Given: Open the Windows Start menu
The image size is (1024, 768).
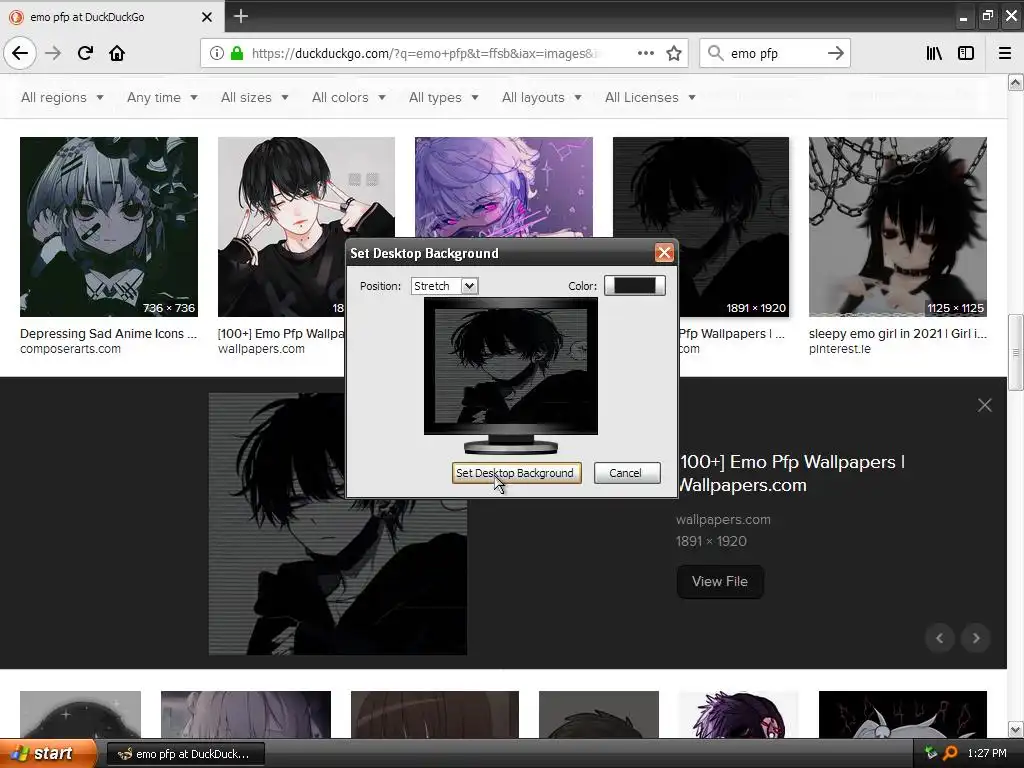Looking at the screenshot, I should tap(47, 754).
